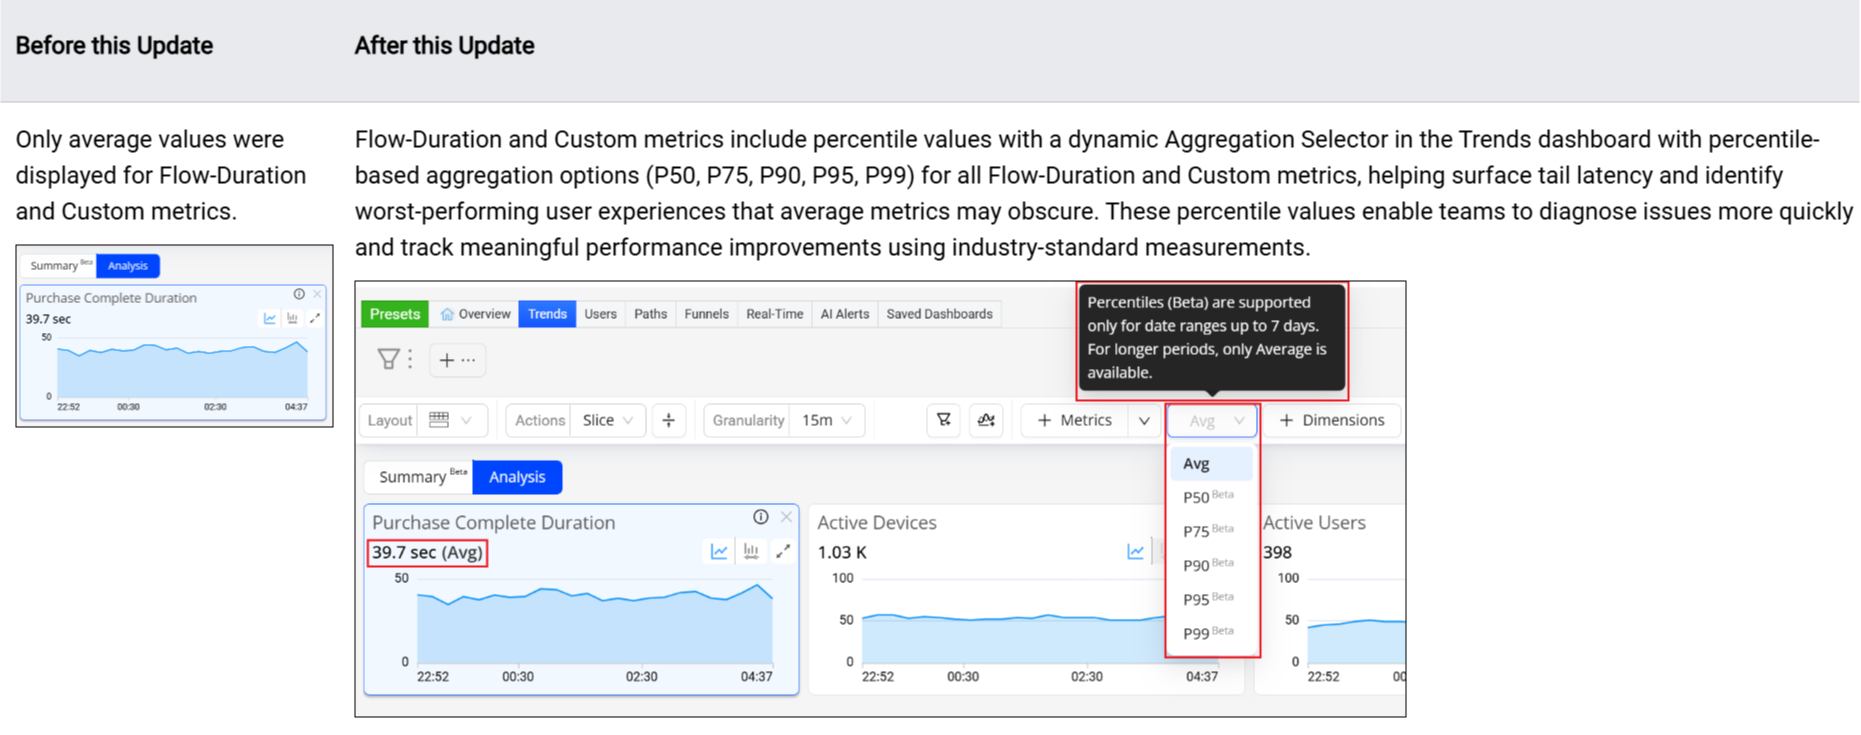Click the clear filter icon beside Metrics

(943, 420)
